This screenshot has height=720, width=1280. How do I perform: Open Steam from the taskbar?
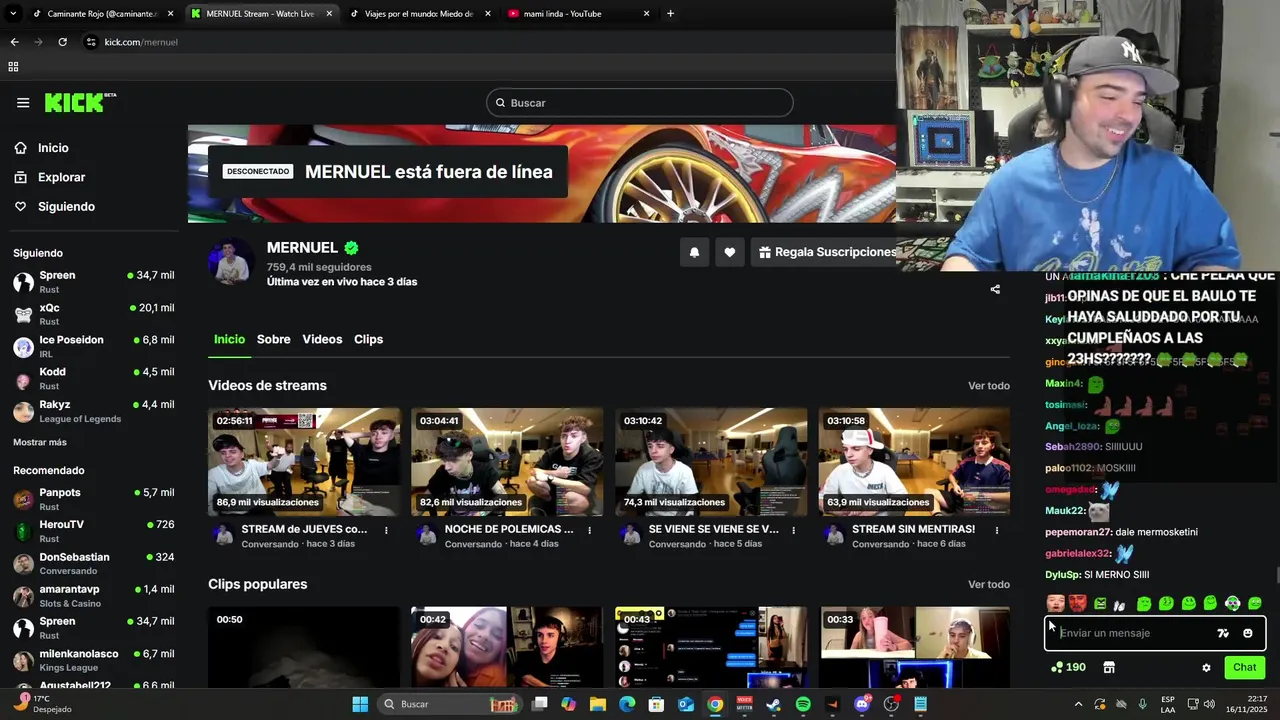[x=773, y=704]
